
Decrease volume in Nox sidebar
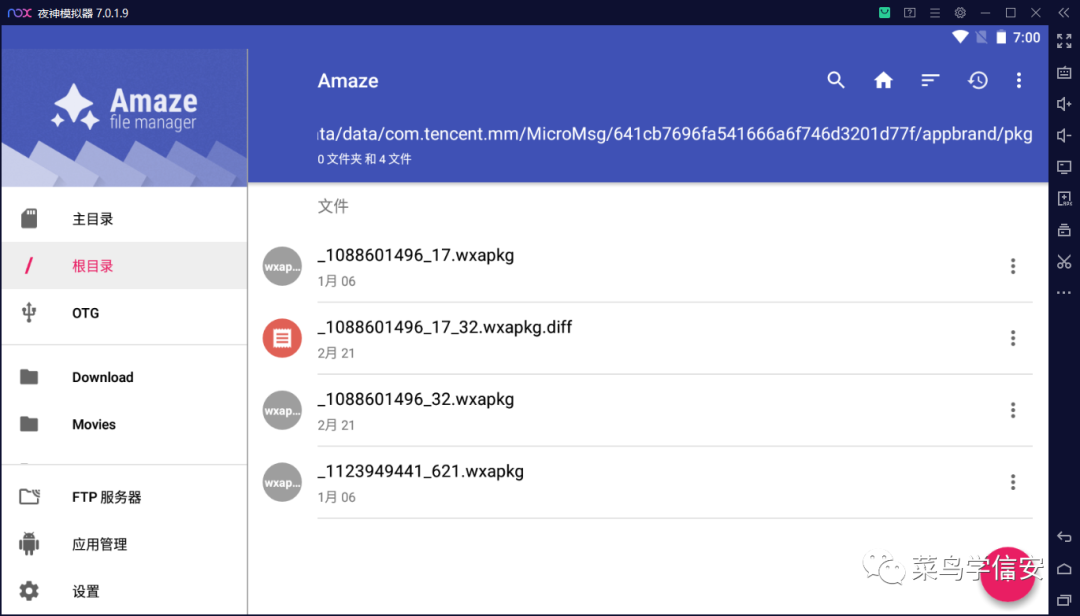1064,135
